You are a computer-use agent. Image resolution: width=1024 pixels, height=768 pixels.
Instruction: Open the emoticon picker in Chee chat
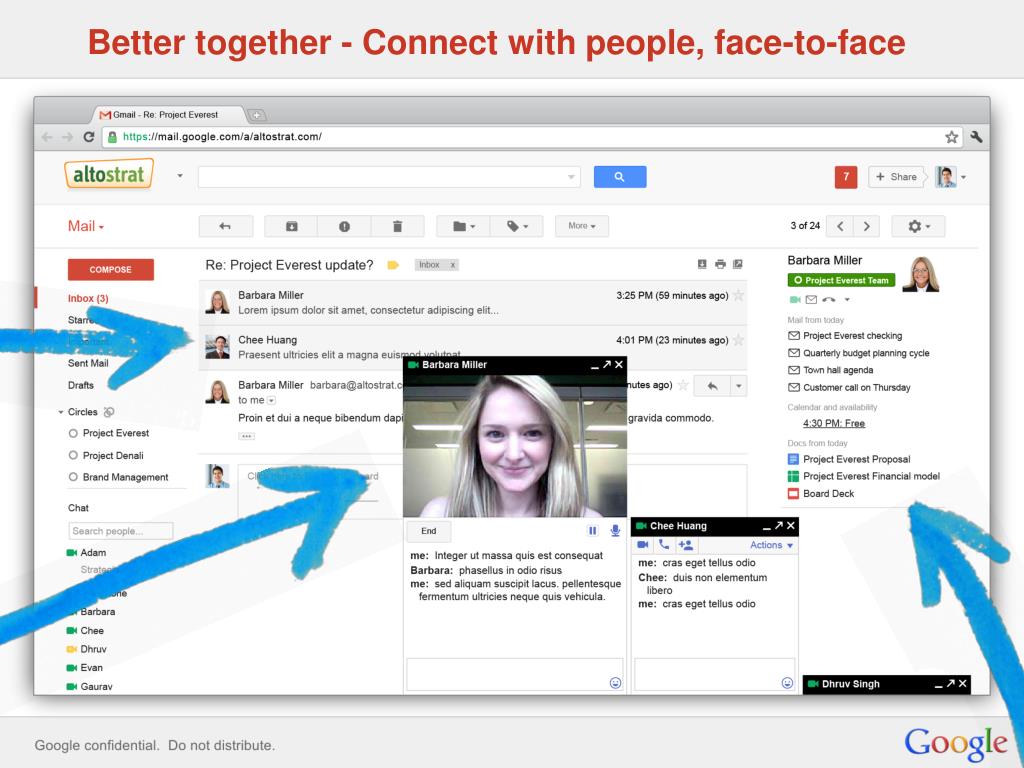(788, 683)
